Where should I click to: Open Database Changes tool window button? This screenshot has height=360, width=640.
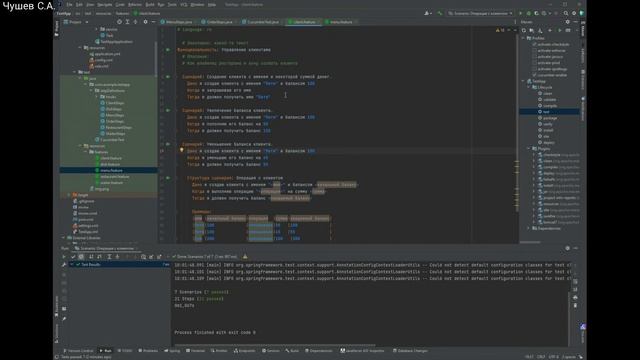click(410, 351)
